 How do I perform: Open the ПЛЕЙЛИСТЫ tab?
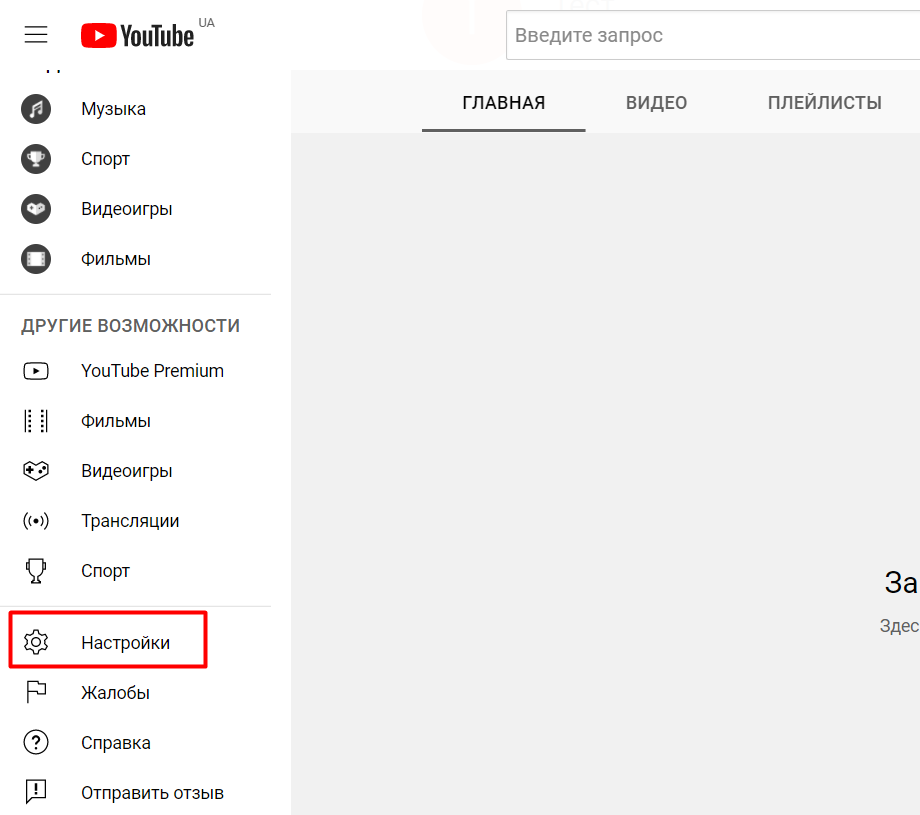[x=824, y=103]
